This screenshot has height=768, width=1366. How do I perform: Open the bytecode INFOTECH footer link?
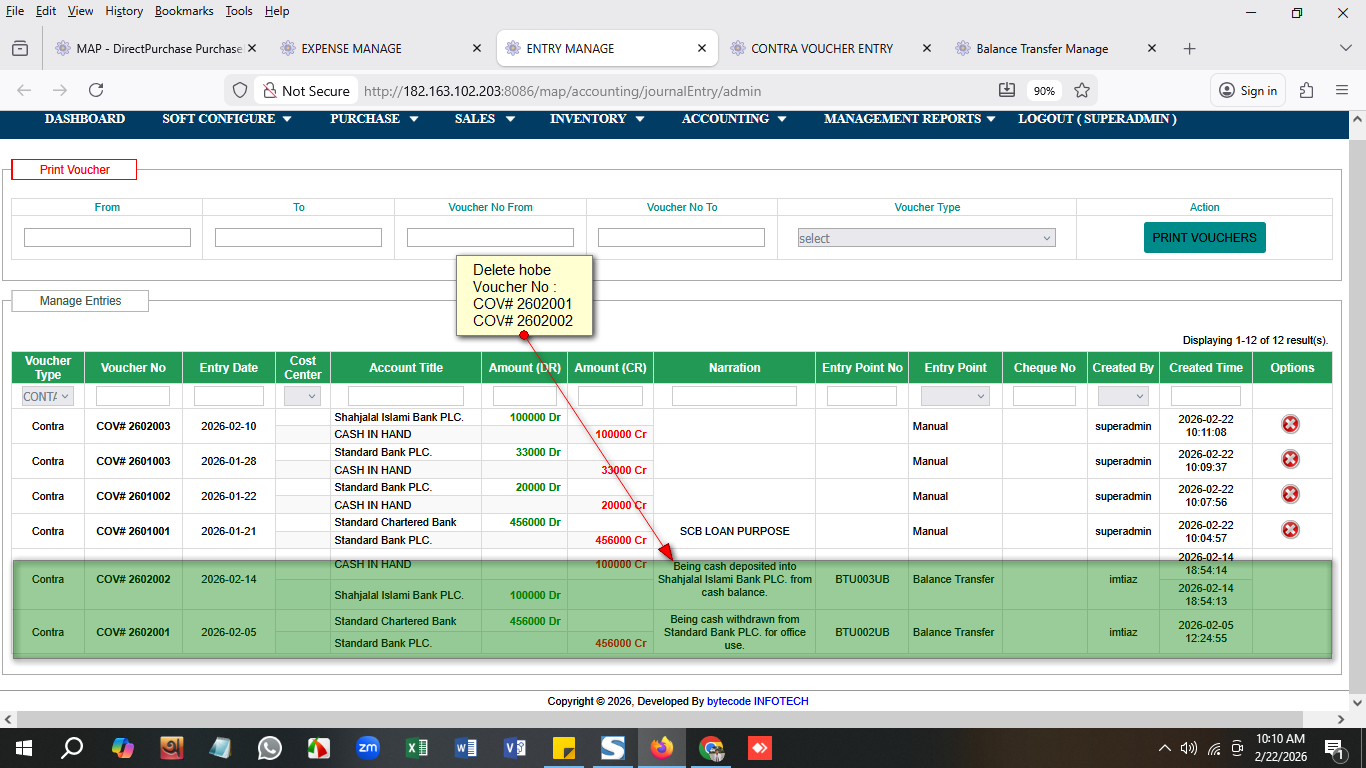[757, 701]
